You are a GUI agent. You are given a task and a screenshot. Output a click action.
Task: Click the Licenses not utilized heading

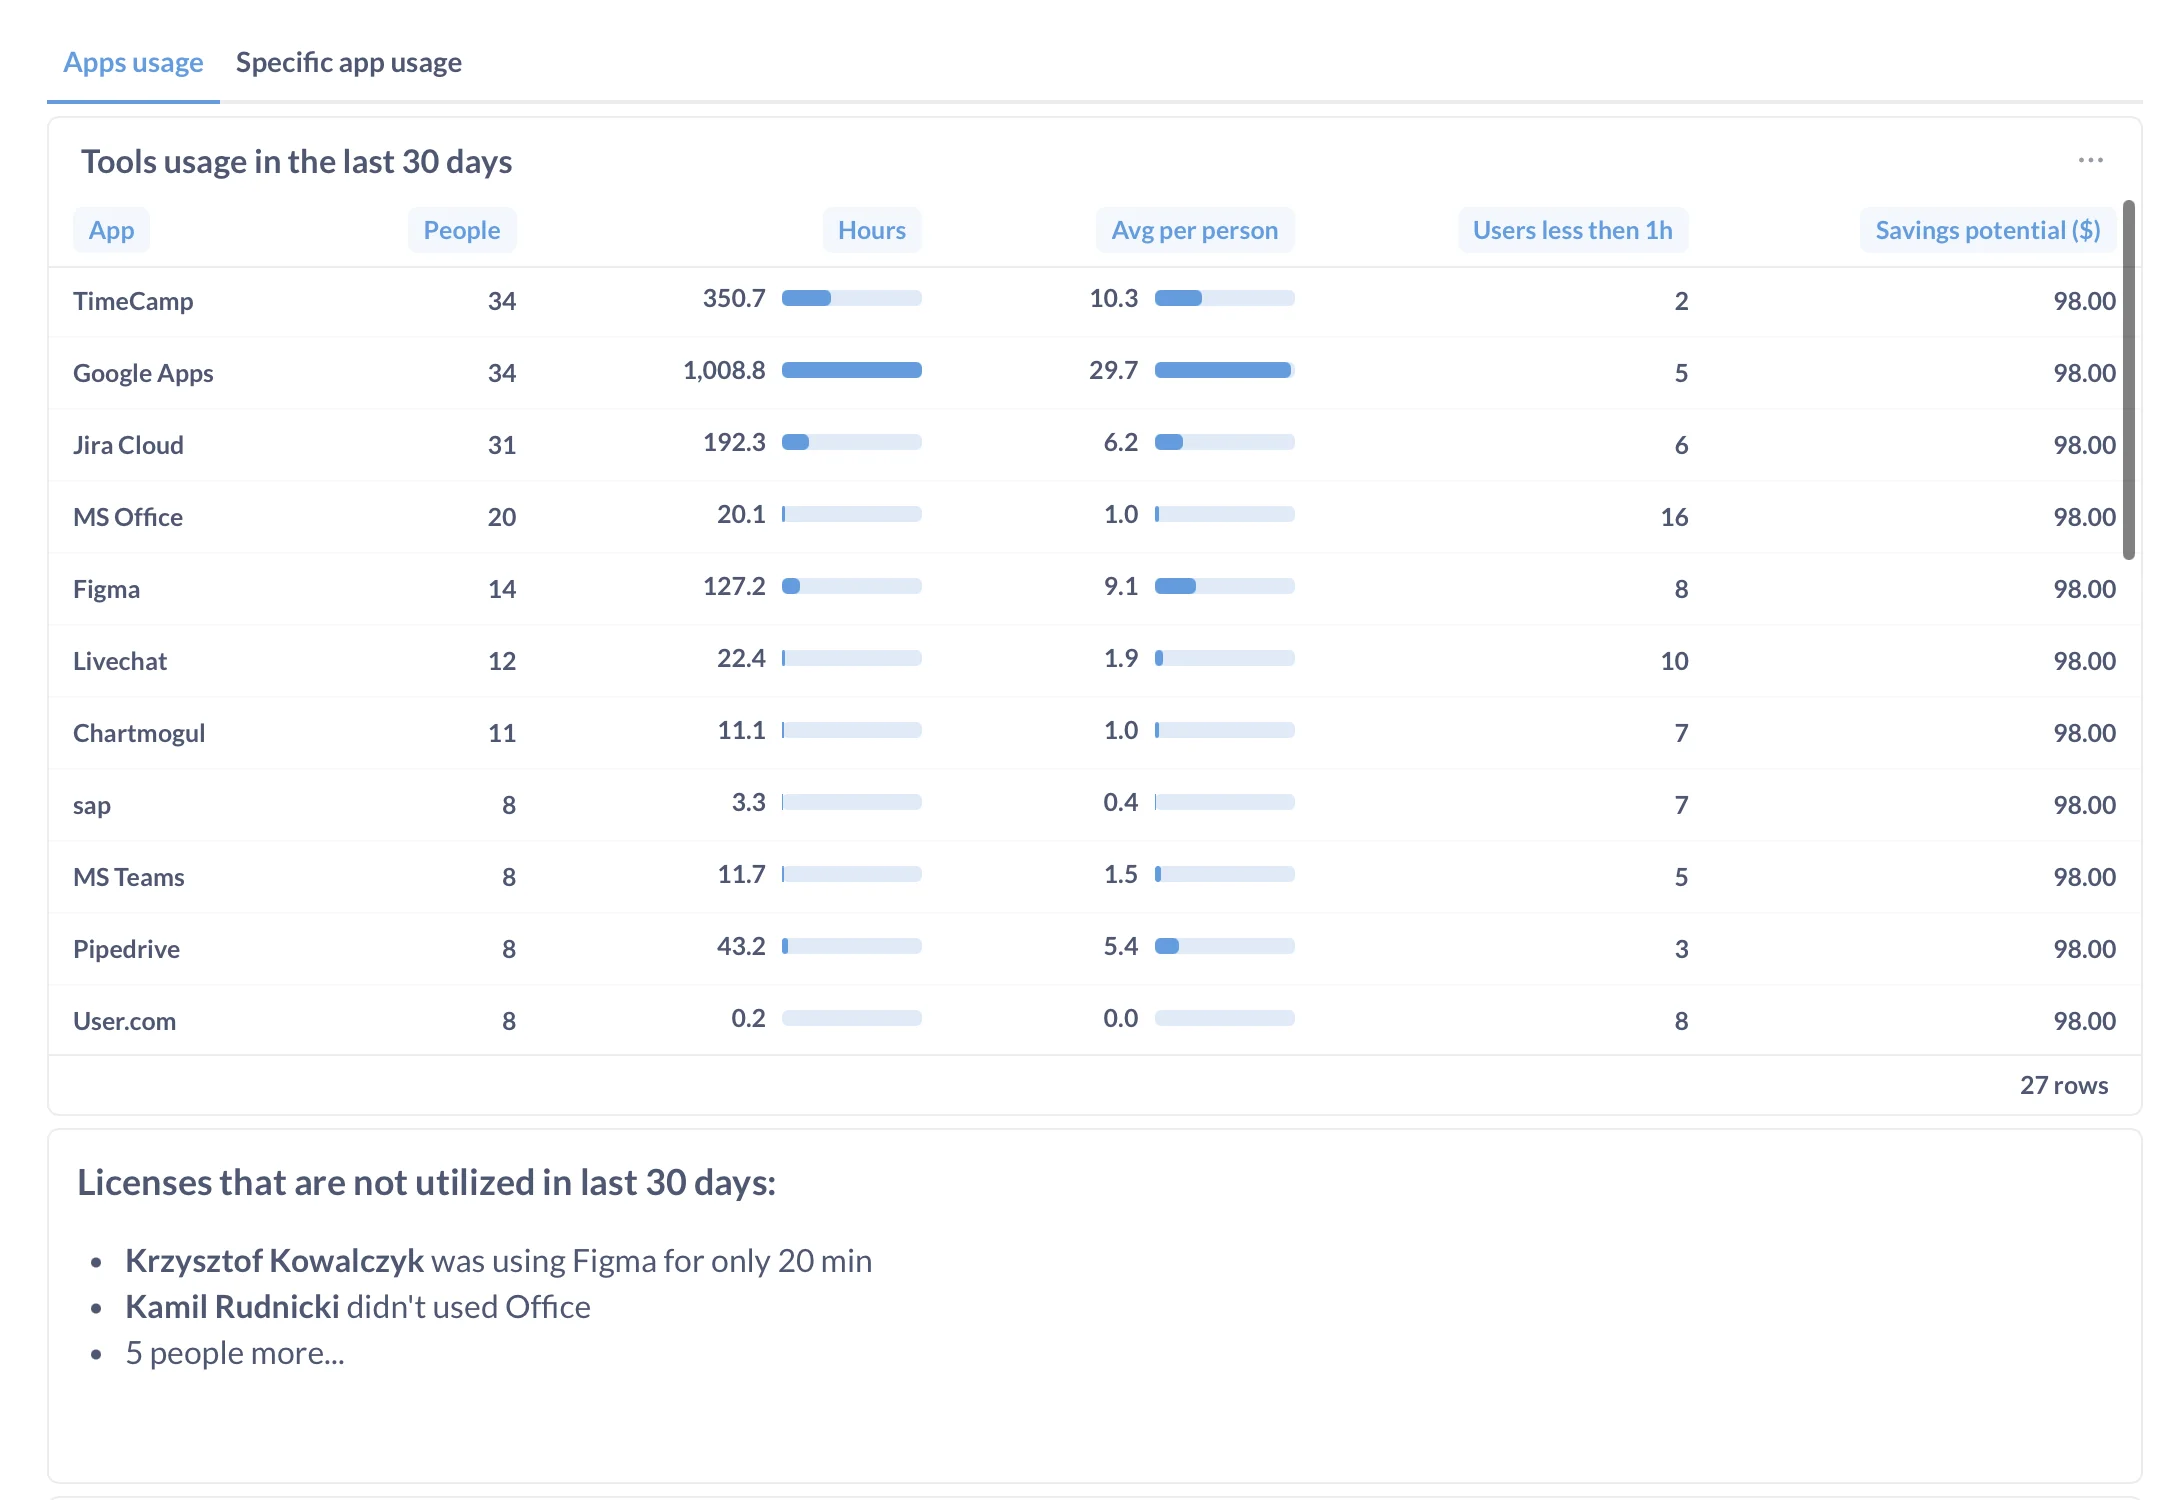click(x=427, y=1182)
